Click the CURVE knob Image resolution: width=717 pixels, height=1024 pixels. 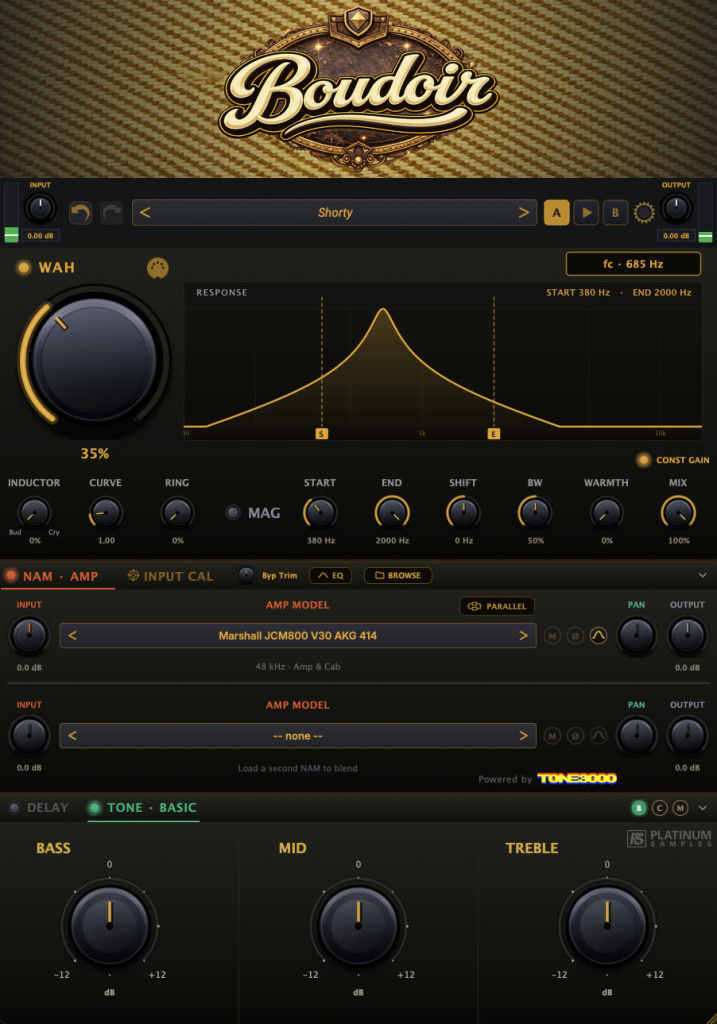point(105,513)
